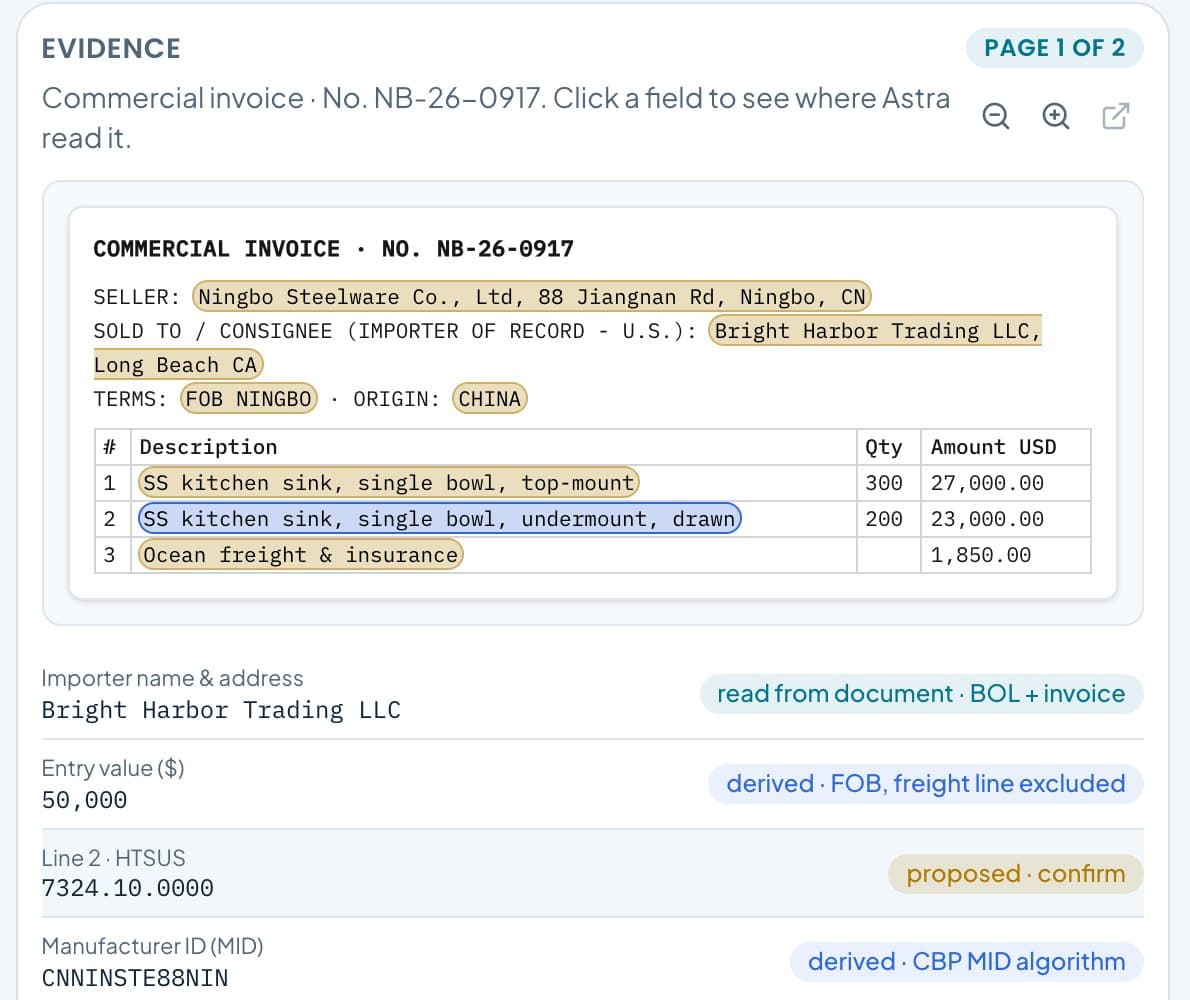This screenshot has height=1000, width=1190.
Task: Click the 'Line 2 · HTSUS' label
Action: coord(113,858)
